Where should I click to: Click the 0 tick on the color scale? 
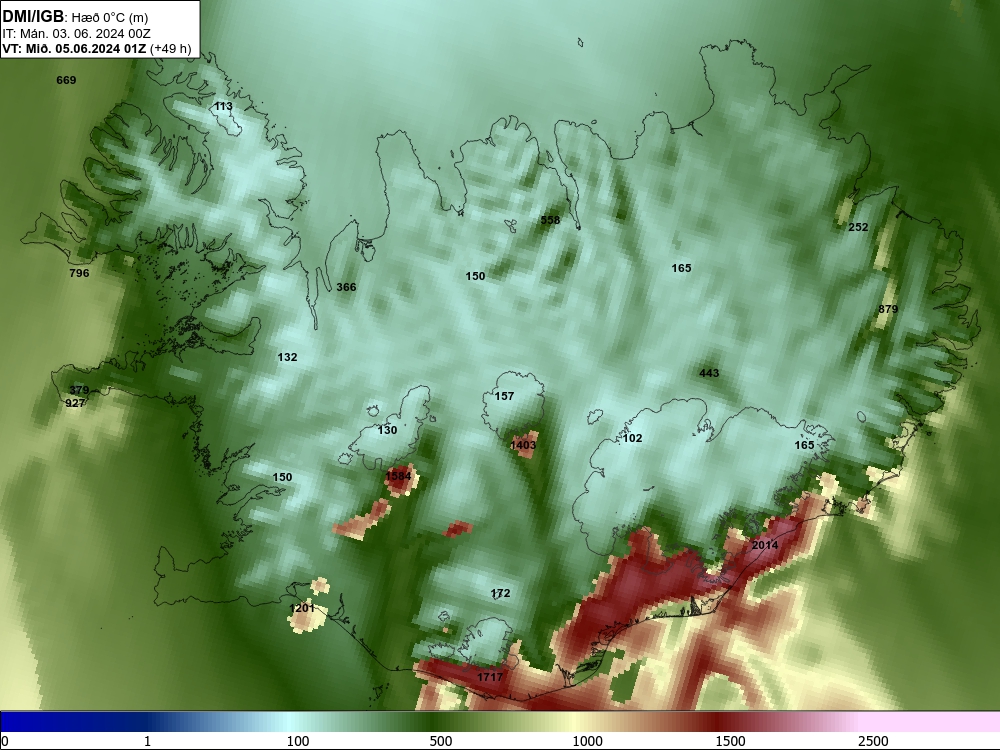[5, 741]
